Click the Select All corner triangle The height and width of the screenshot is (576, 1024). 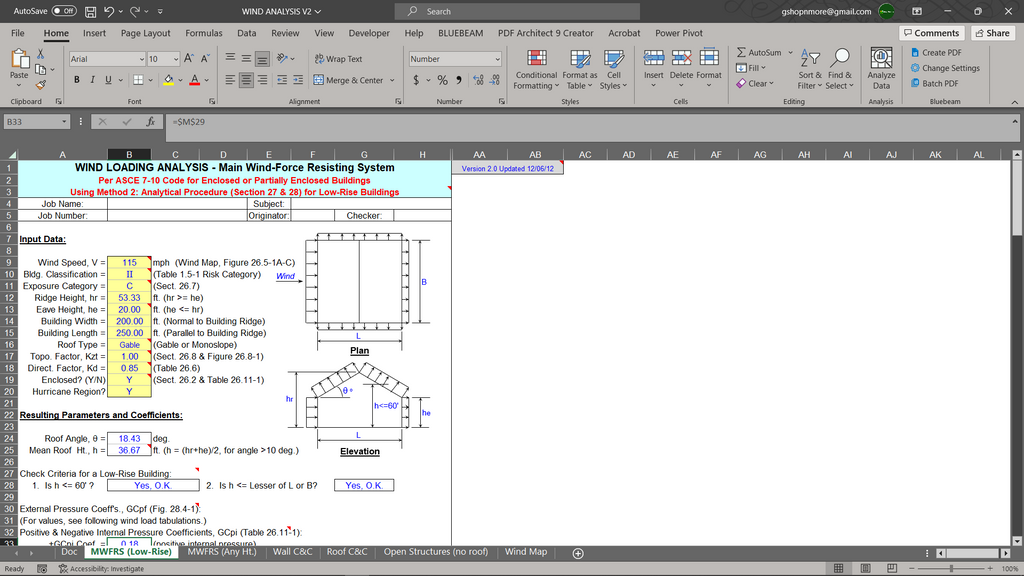(x=12, y=155)
